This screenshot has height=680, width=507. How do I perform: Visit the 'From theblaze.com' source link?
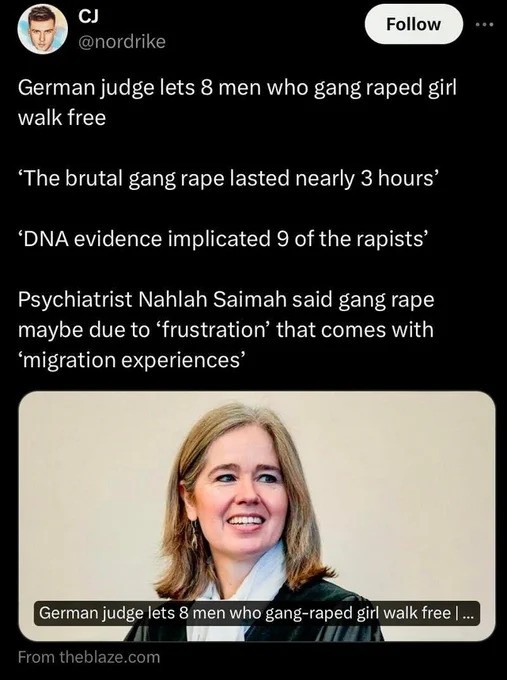point(89,657)
